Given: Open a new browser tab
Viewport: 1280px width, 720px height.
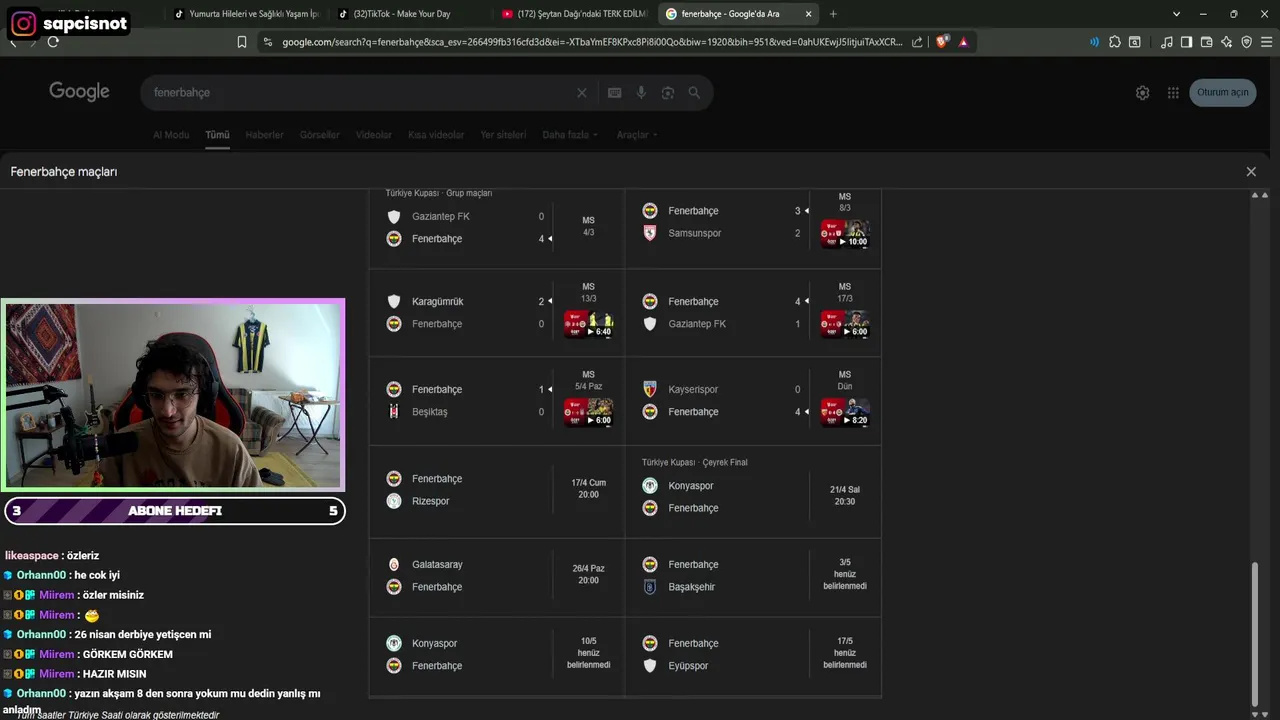Looking at the screenshot, I should click(x=833, y=14).
